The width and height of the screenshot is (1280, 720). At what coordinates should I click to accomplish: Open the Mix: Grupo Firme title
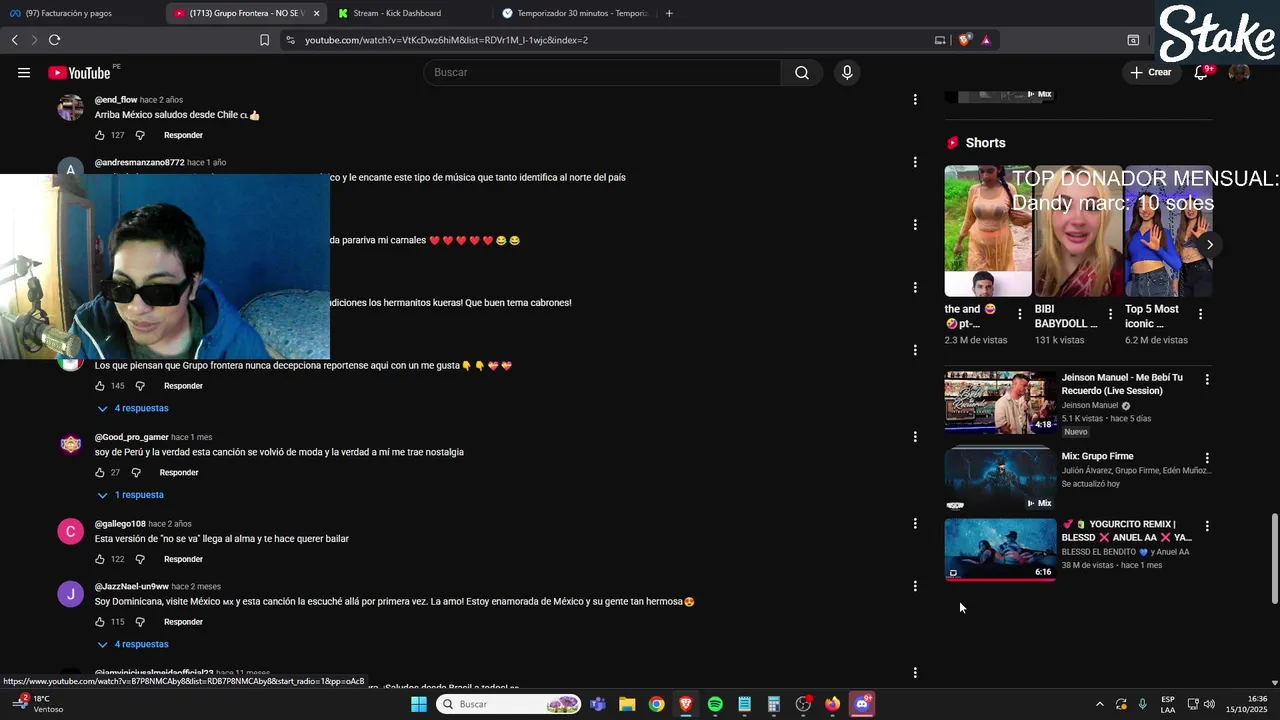[x=1097, y=456]
